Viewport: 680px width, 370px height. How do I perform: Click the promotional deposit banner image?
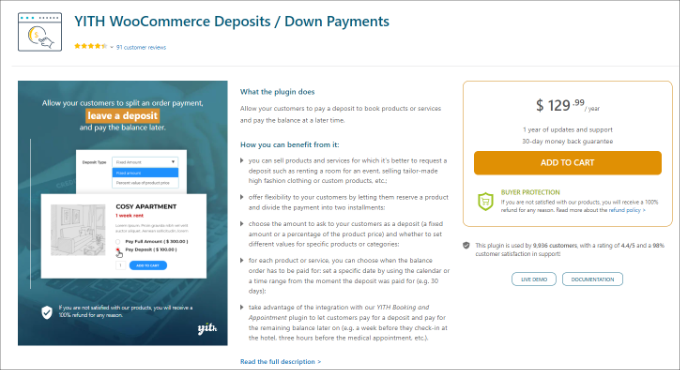(x=123, y=213)
